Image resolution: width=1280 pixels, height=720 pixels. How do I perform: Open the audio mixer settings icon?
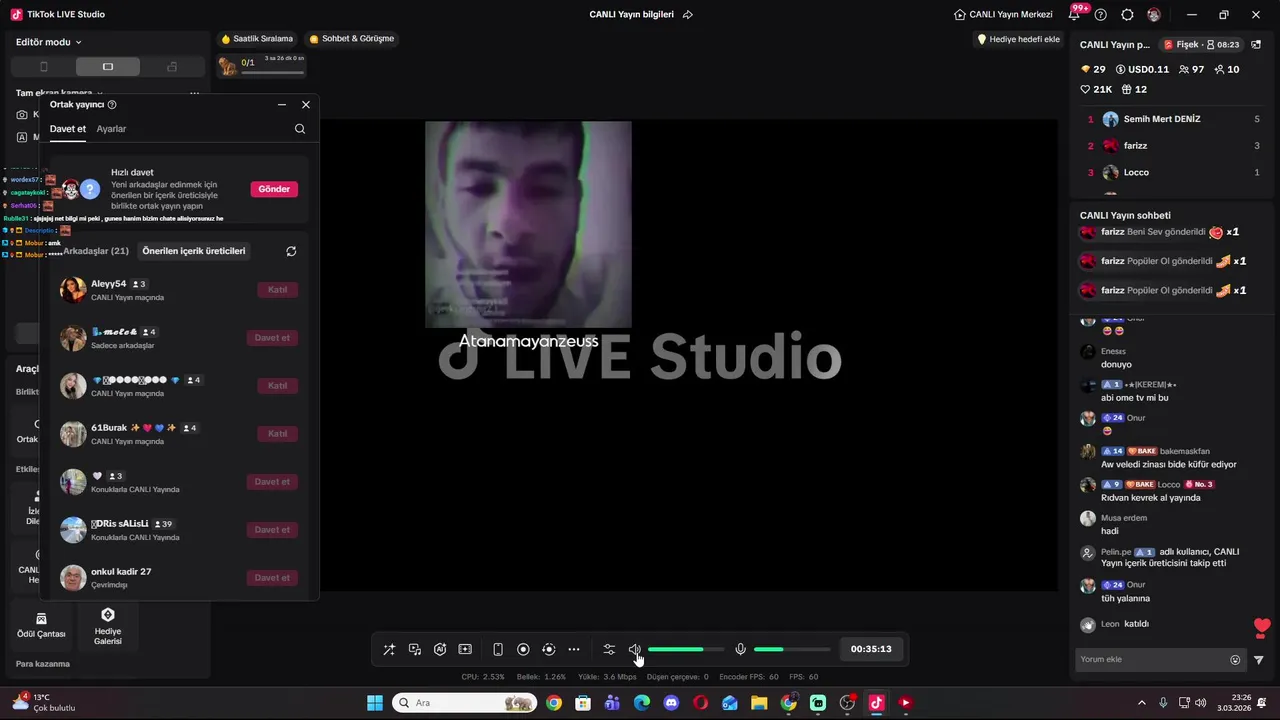[x=609, y=649]
